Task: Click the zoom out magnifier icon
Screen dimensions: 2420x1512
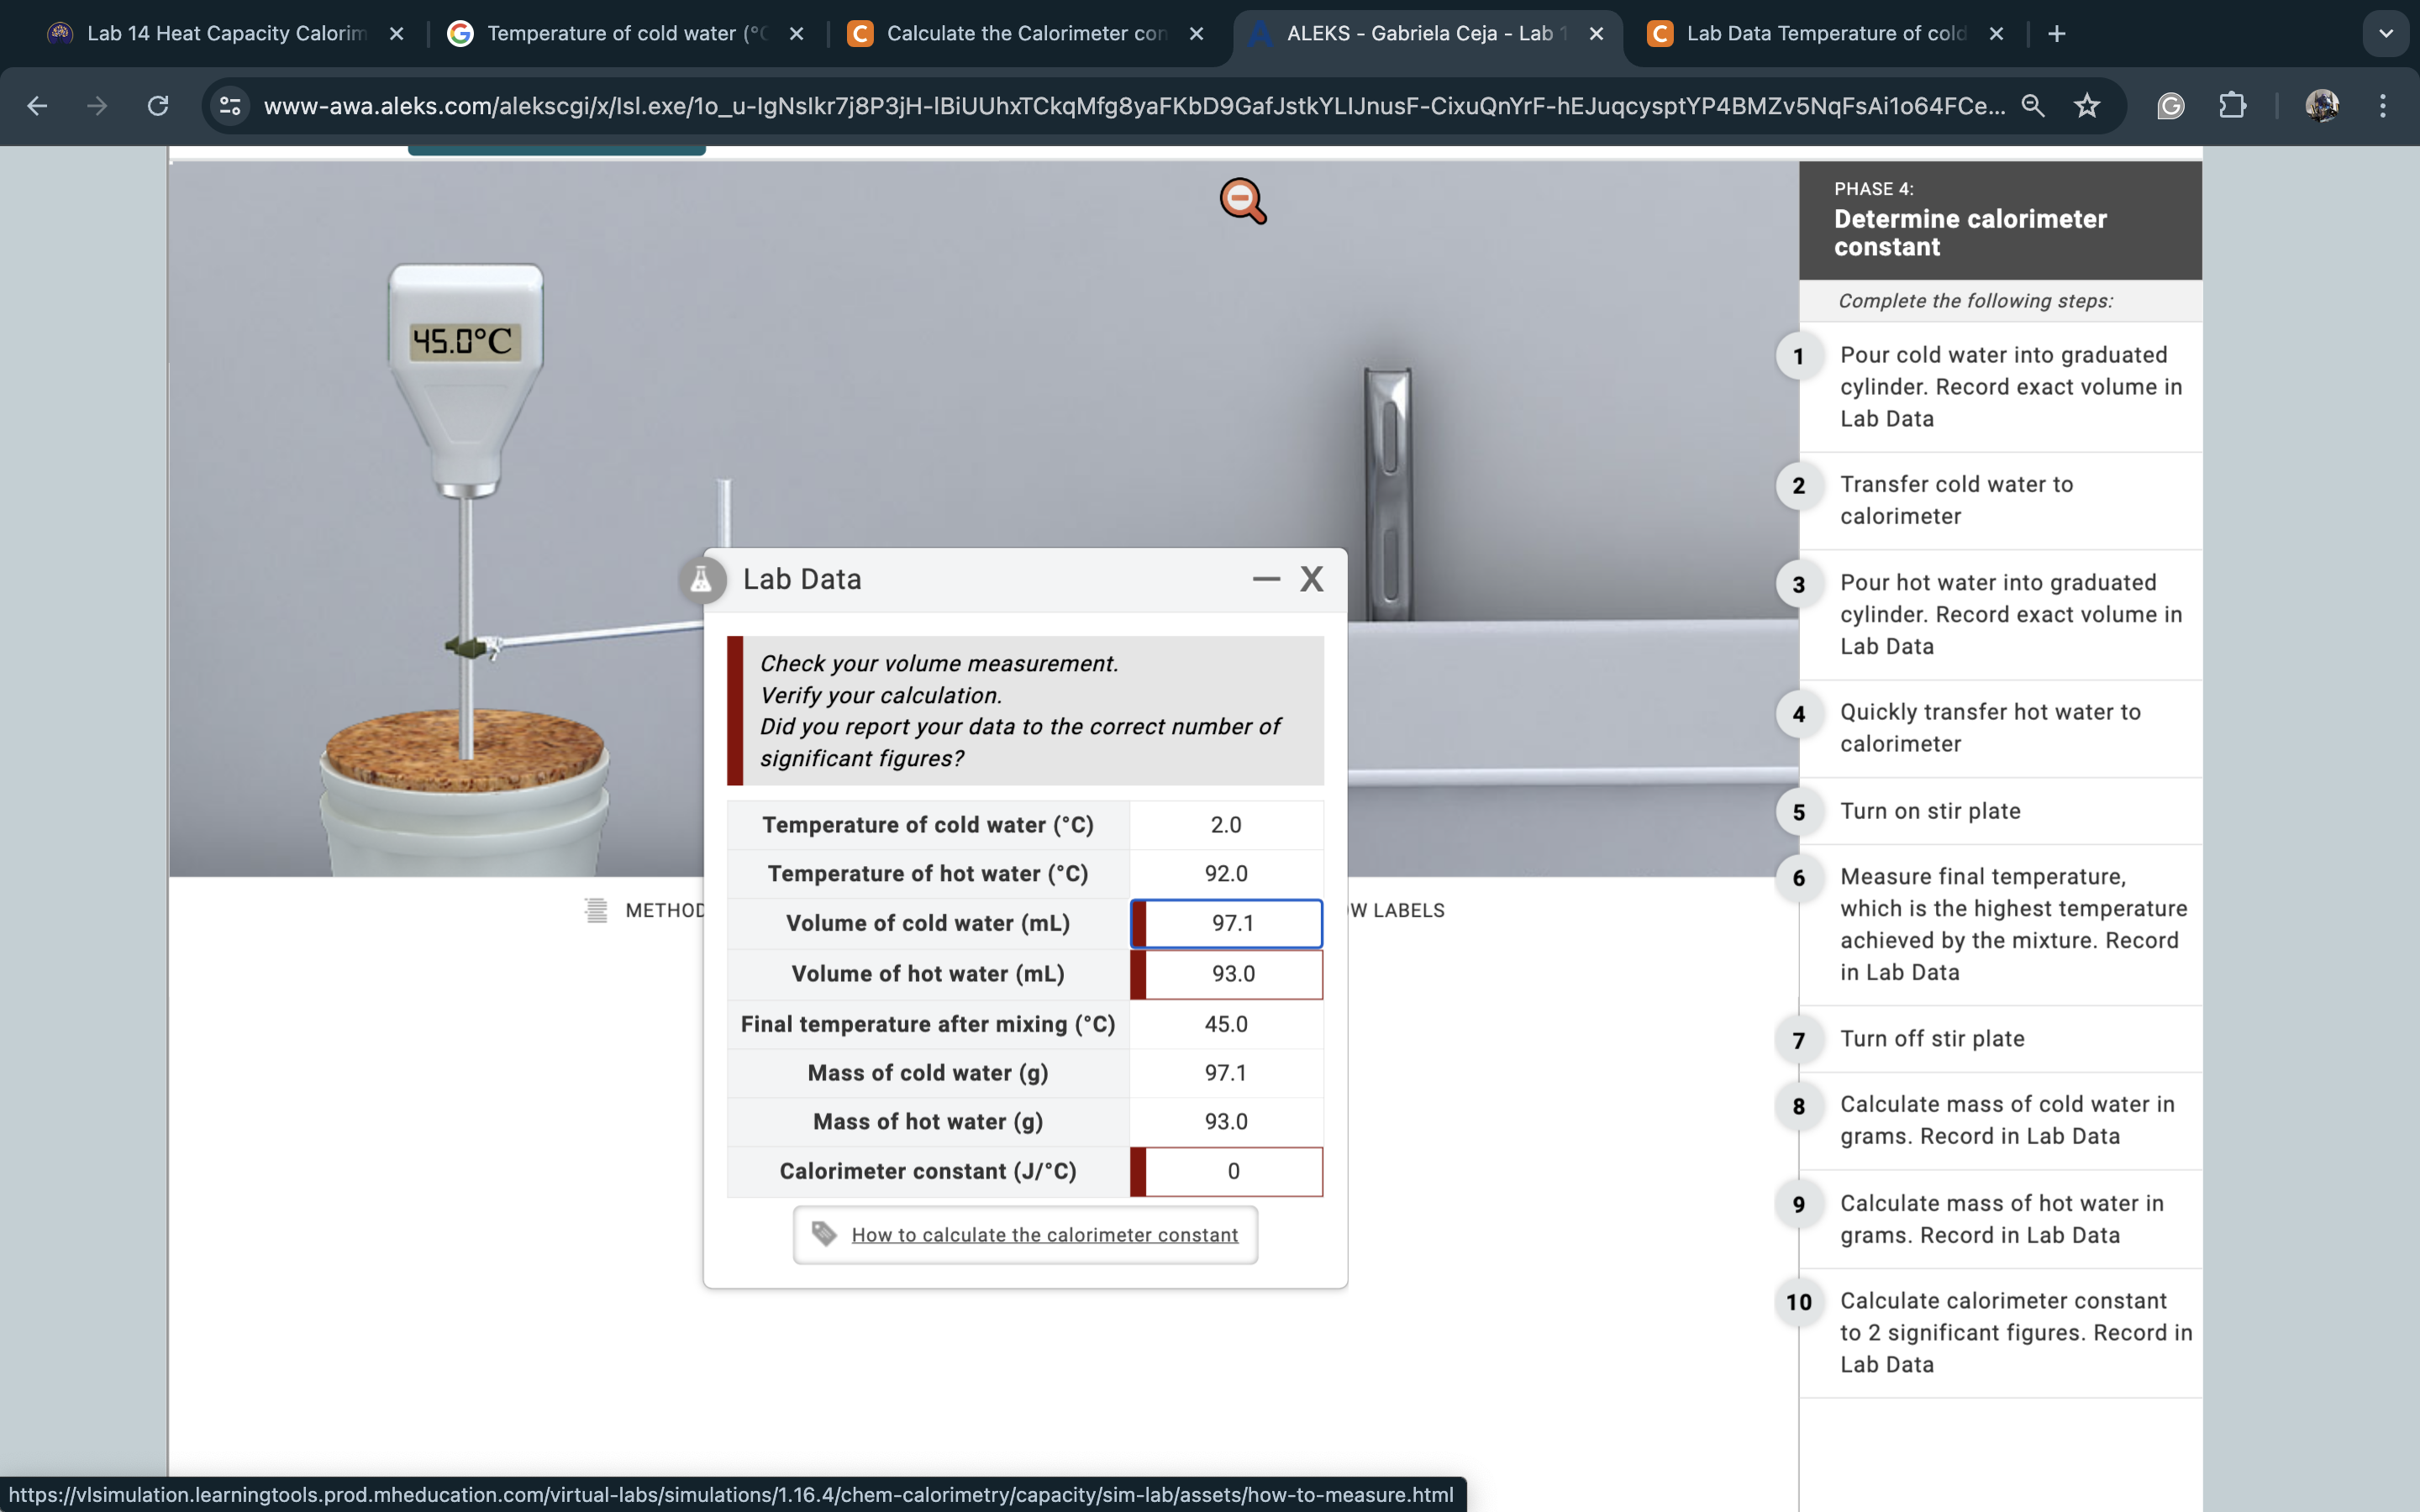Action: coord(1242,200)
